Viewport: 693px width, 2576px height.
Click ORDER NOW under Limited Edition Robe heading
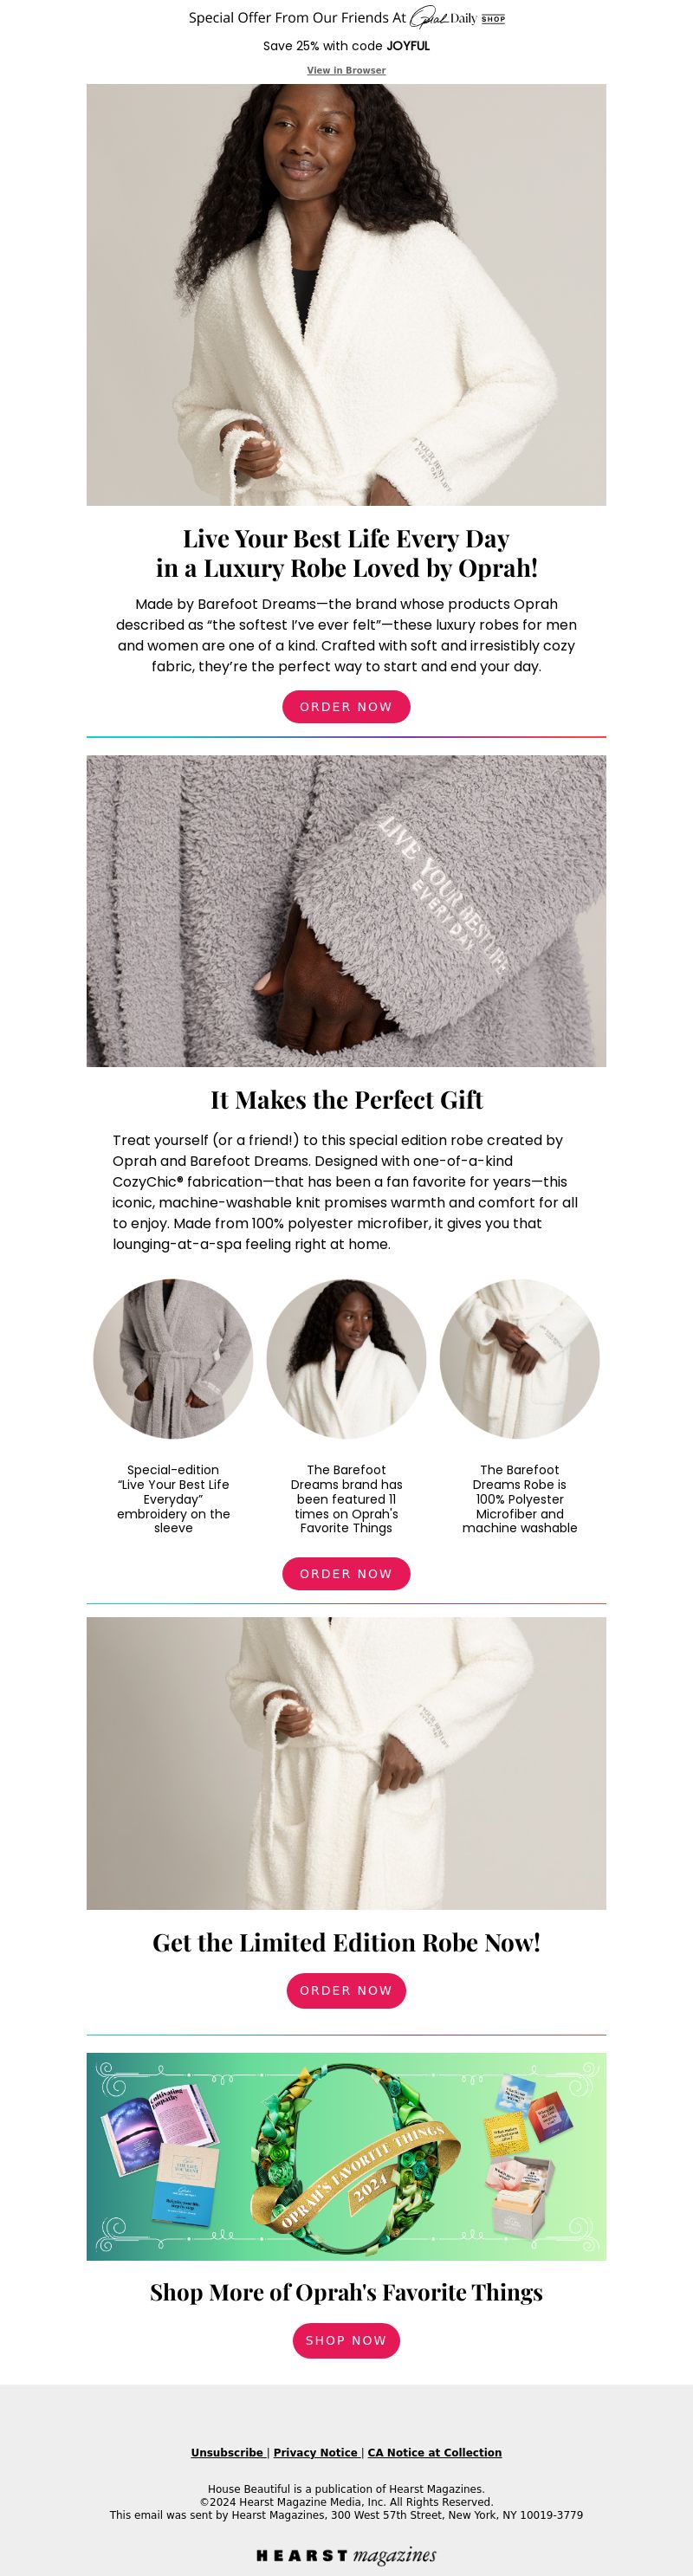[346, 1990]
